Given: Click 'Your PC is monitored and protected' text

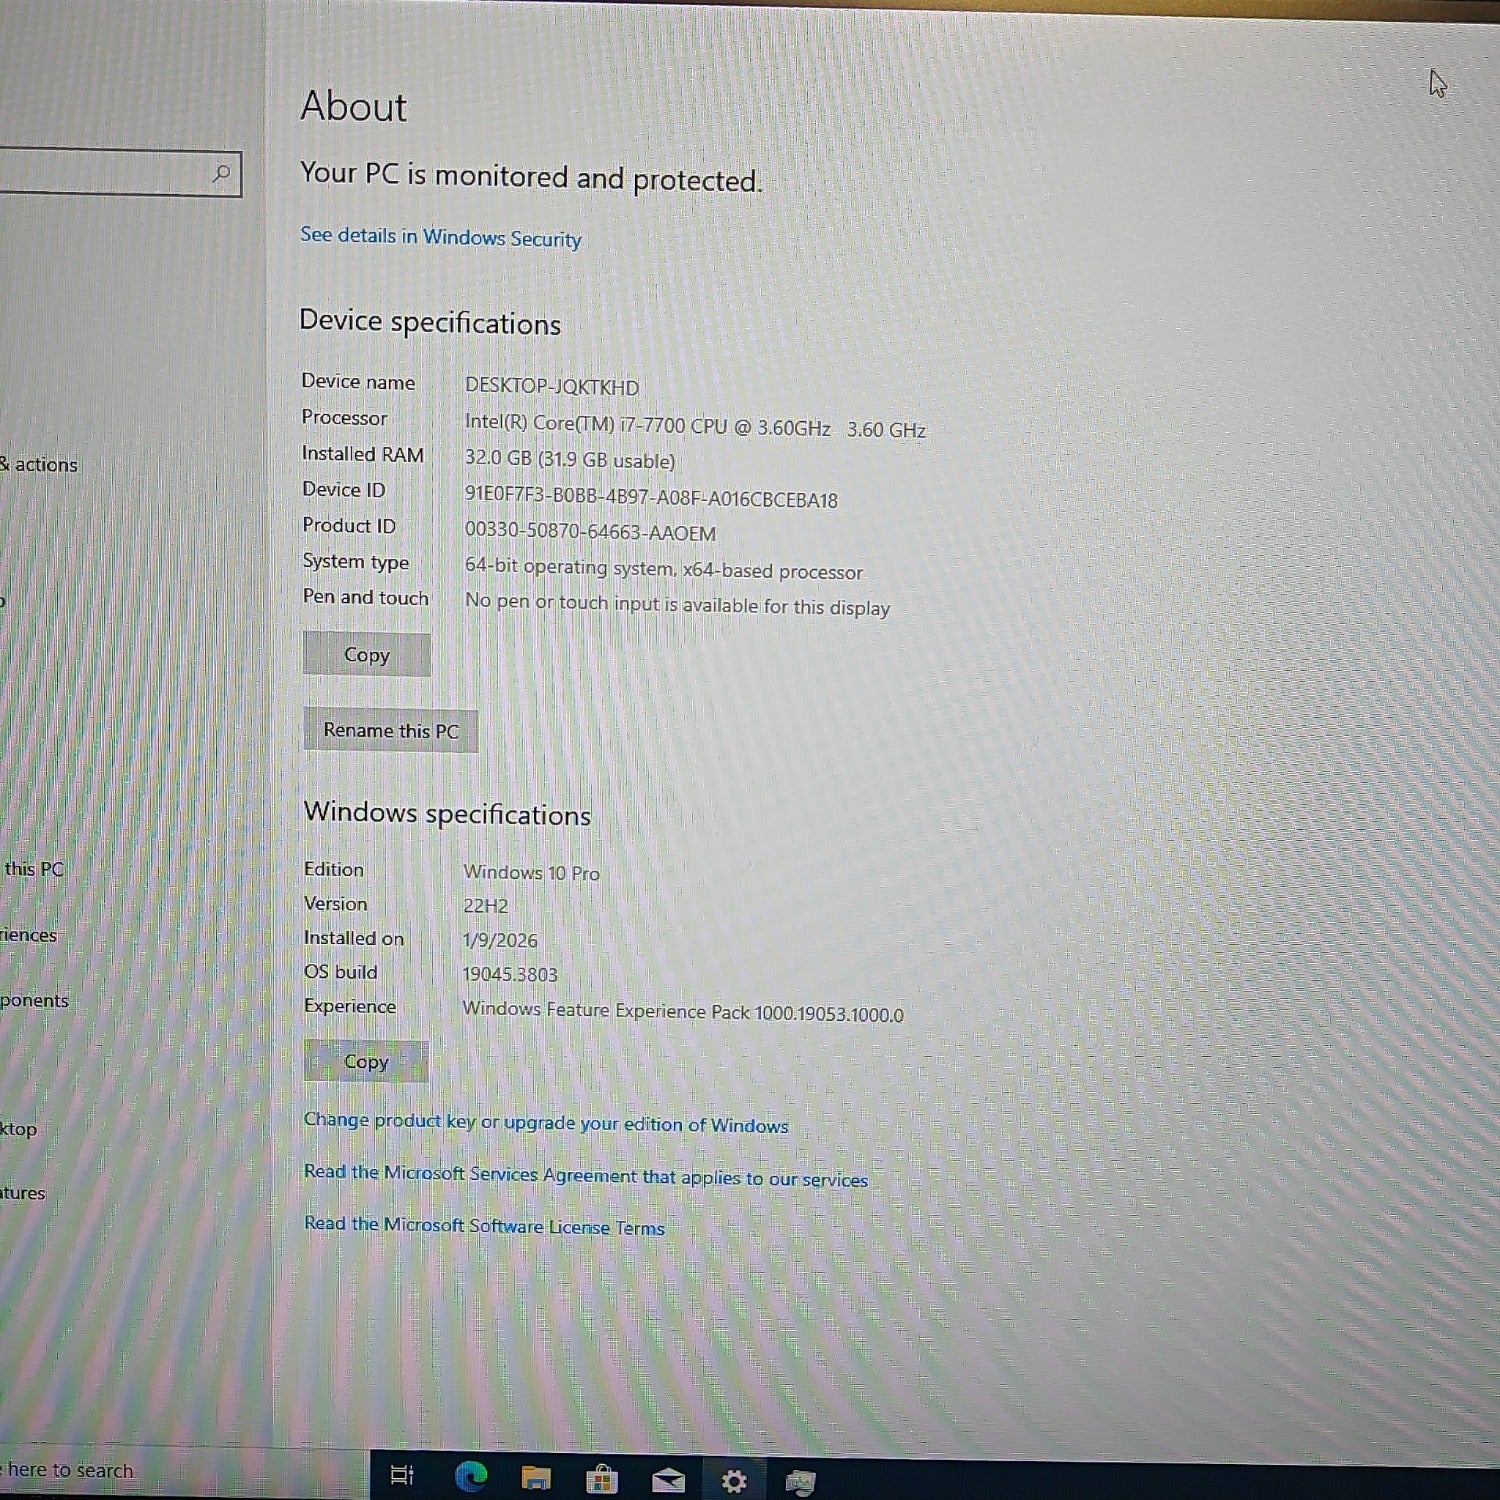Looking at the screenshot, I should [531, 176].
